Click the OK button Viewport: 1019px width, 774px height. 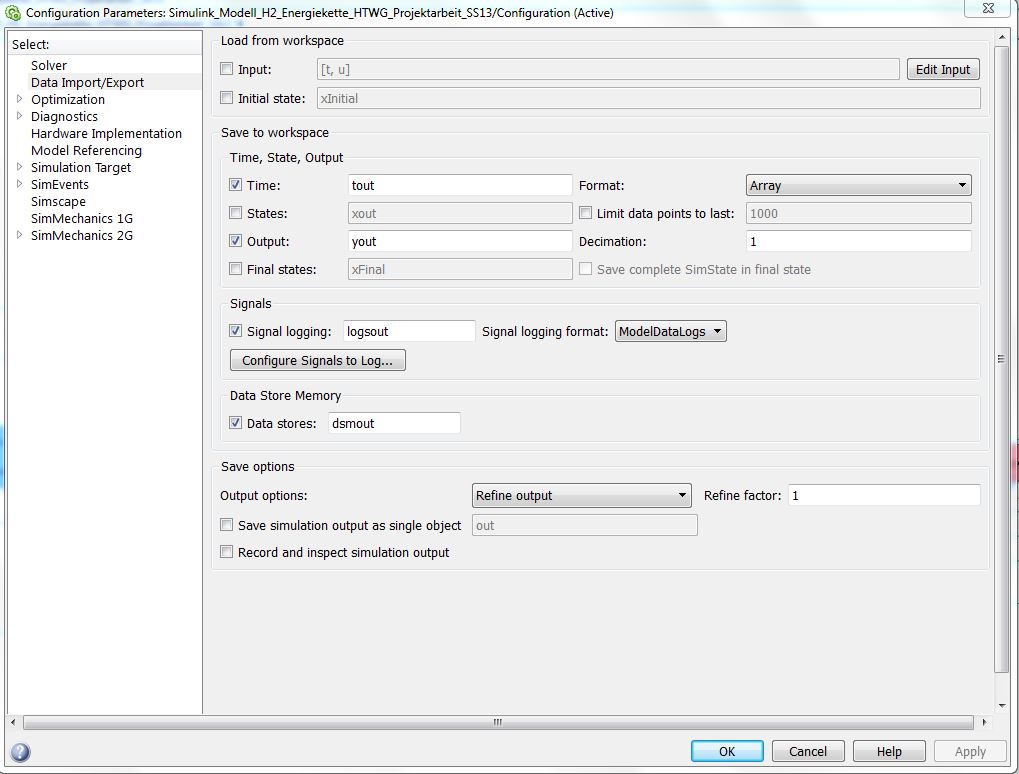coord(727,751)
